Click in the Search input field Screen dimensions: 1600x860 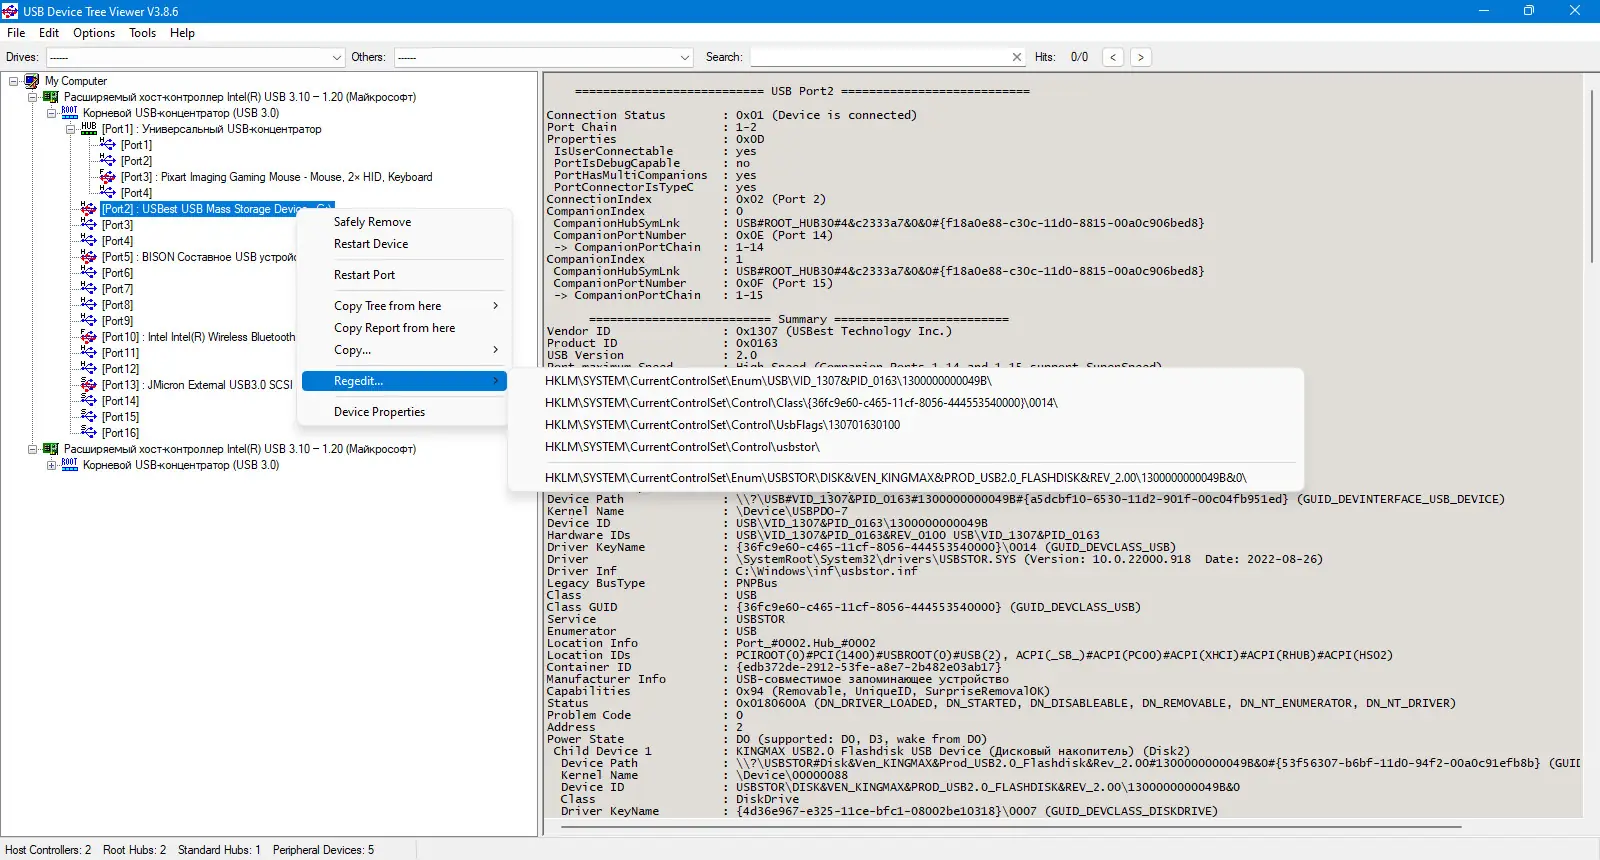click(x=880, y=57)
